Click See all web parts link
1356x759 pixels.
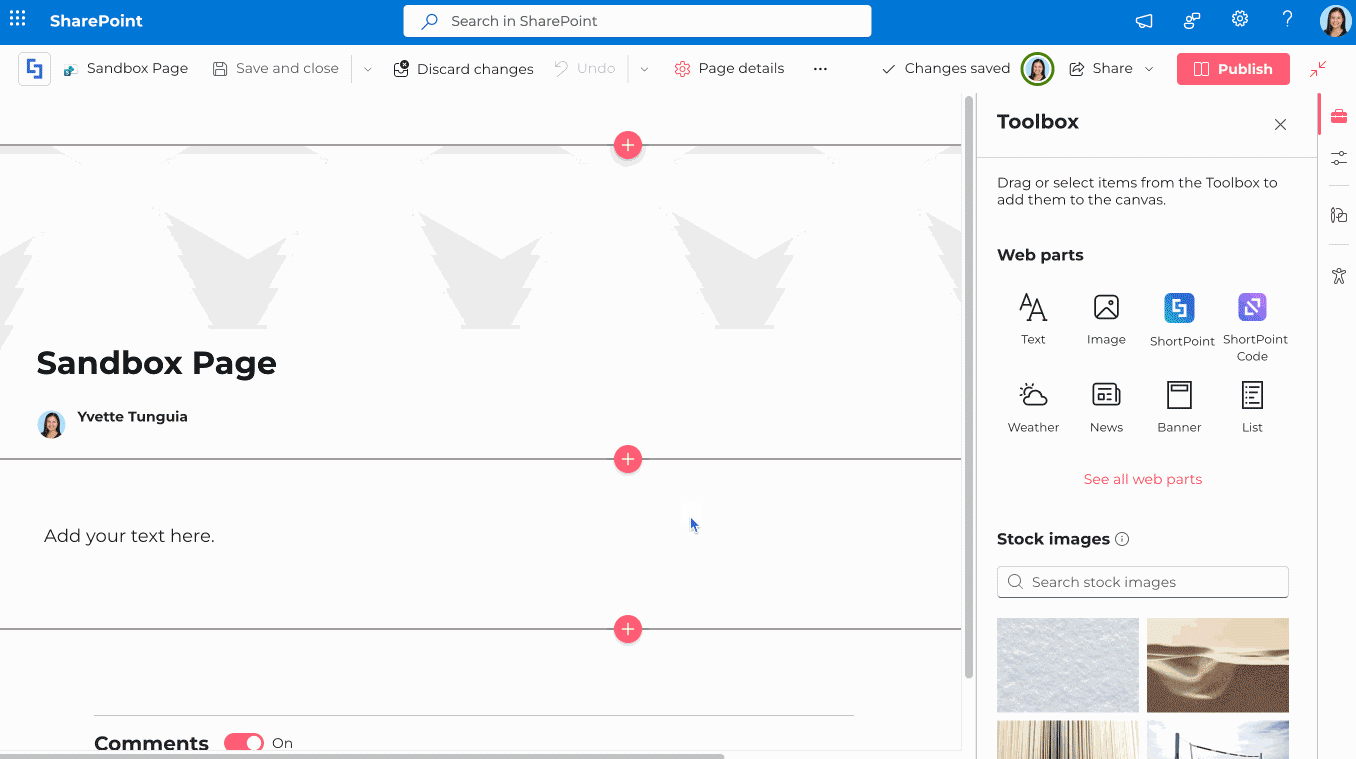click(x=1143, y=479)
